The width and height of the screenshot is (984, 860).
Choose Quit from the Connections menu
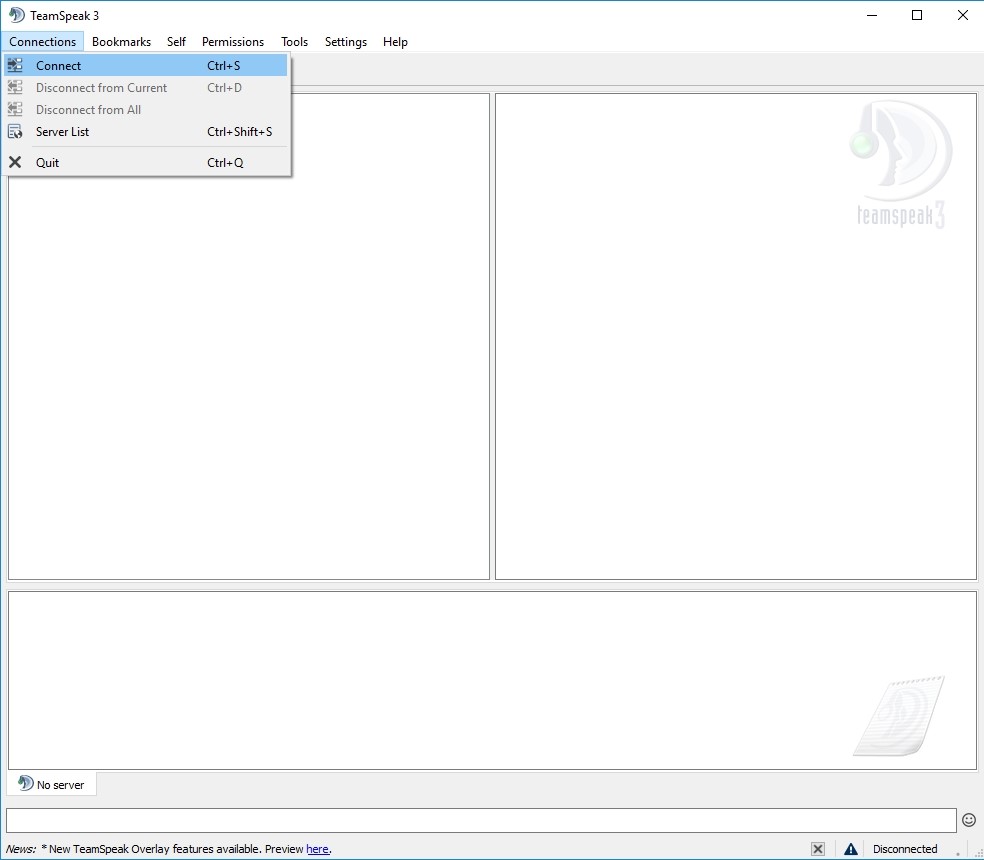pyautogui.click(x=48, y=163)
